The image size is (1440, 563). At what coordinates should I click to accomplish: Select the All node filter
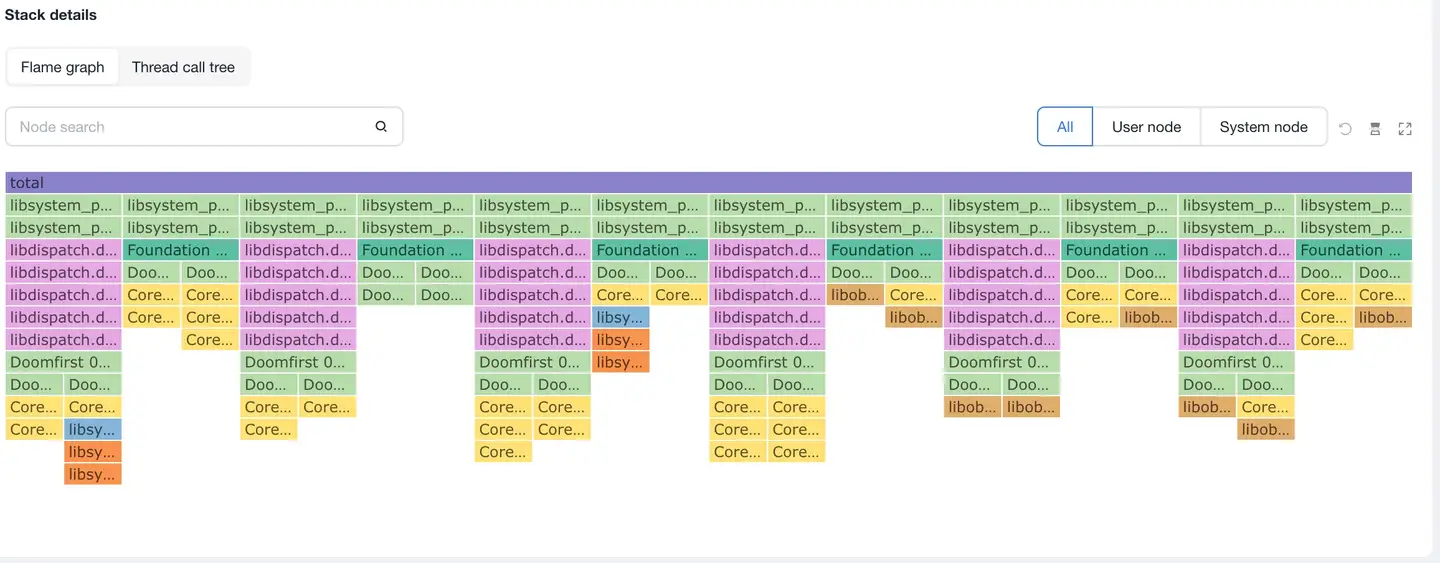click(x=1065, y=127)
